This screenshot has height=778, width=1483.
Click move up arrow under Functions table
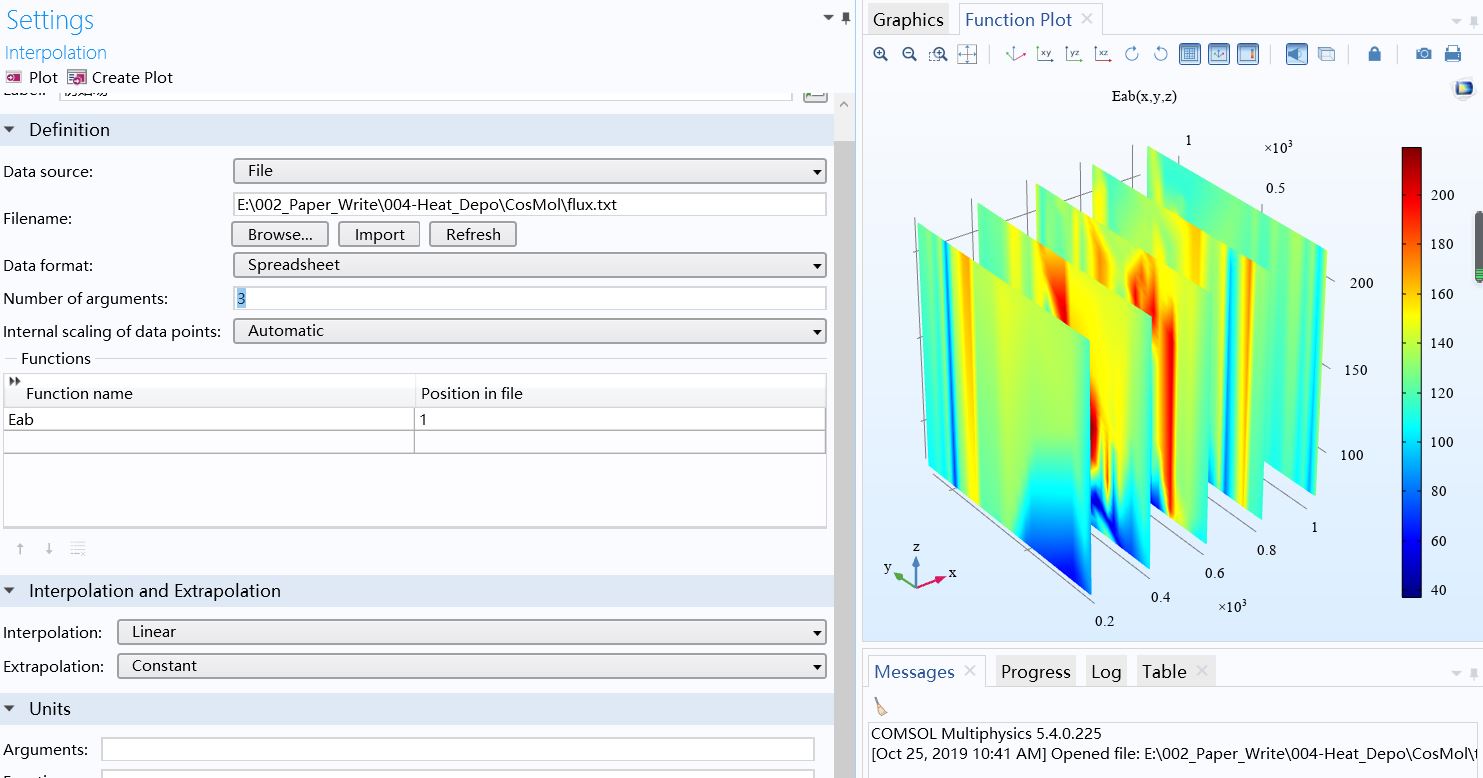(20, 549)
